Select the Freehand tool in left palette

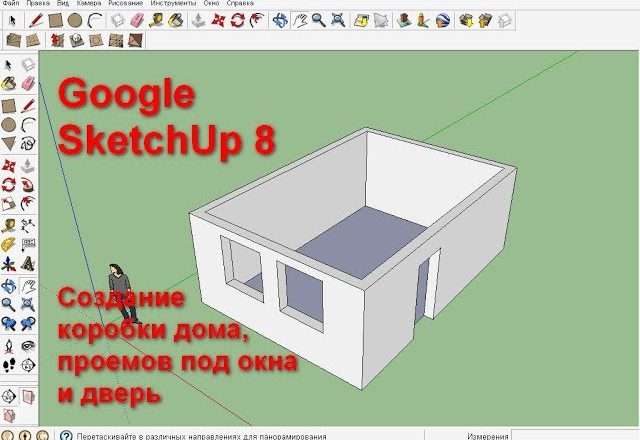[28, 144]
